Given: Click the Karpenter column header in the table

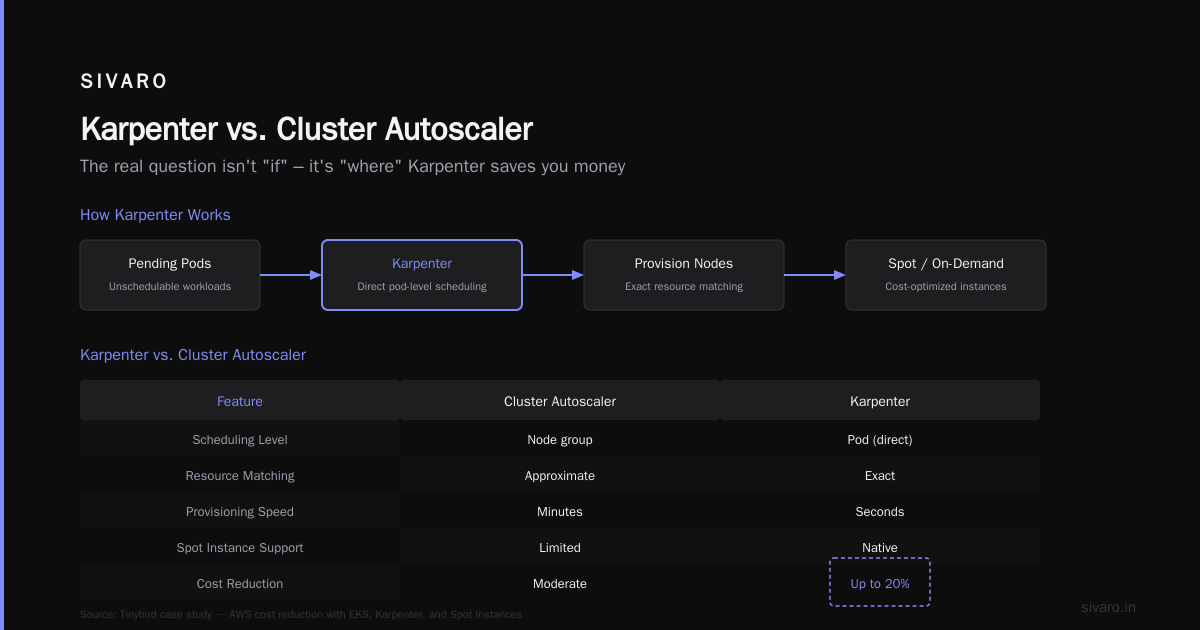Looking at the screenshot, I should (x=880, y=401).
